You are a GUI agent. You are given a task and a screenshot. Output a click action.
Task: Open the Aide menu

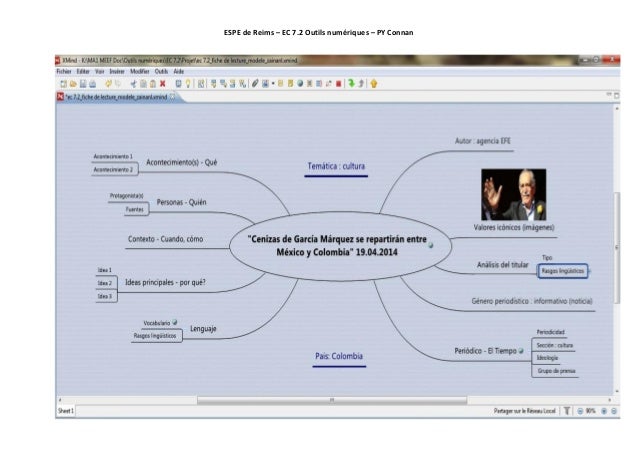(x=179, y=71)
